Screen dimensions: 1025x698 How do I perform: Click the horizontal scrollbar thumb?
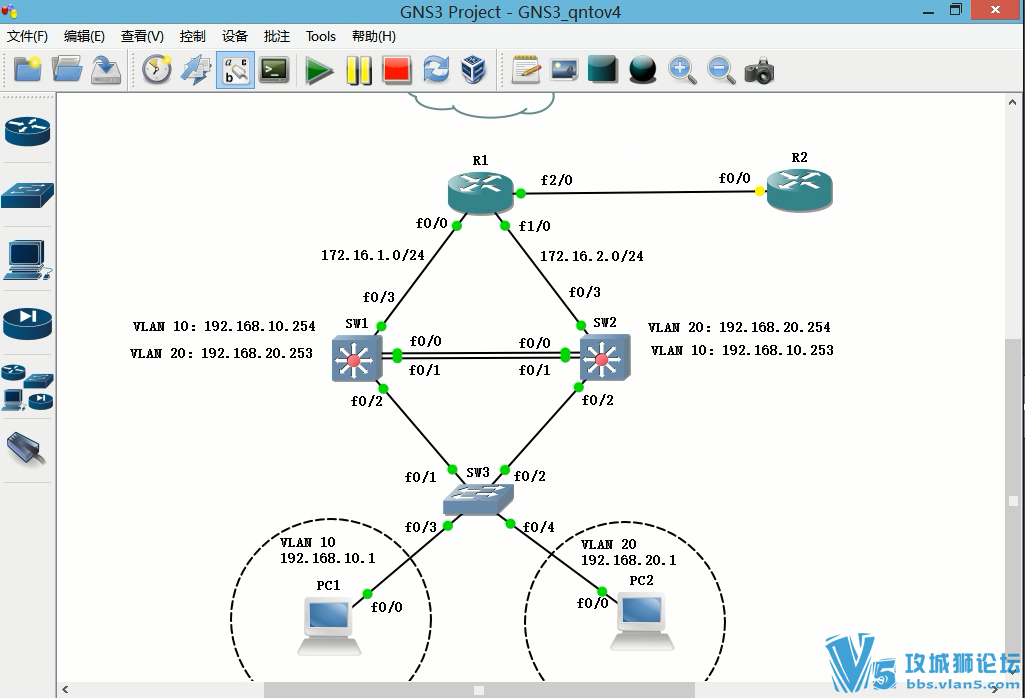pos(479,690)
